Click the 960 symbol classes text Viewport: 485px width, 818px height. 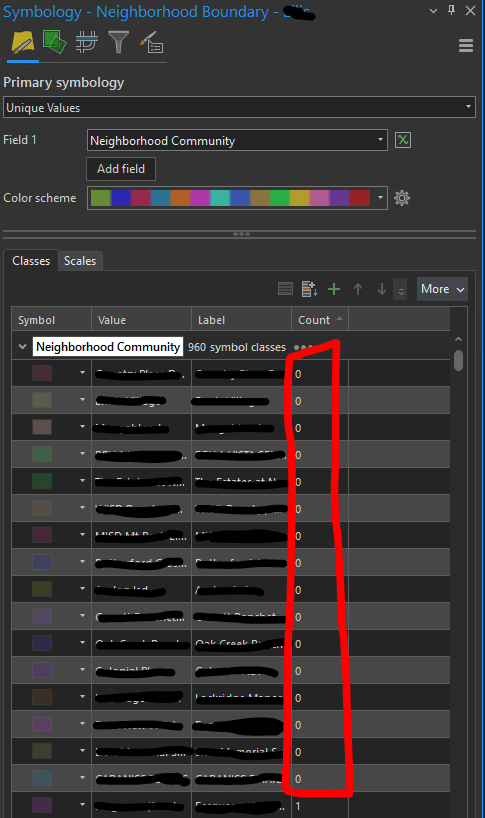(x=237, y=347)
